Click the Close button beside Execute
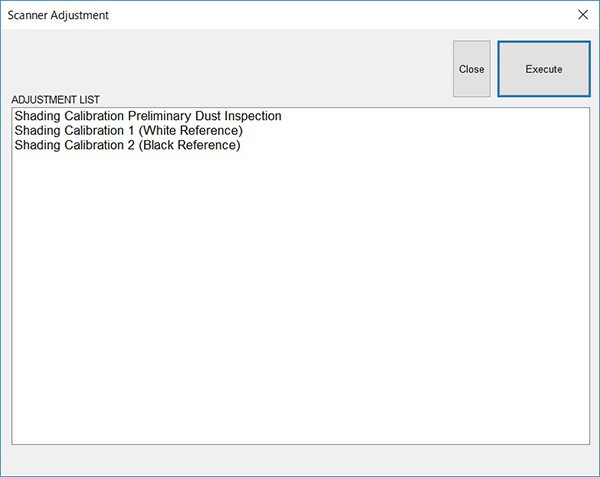Screen dimensions: 600x477 471,69
